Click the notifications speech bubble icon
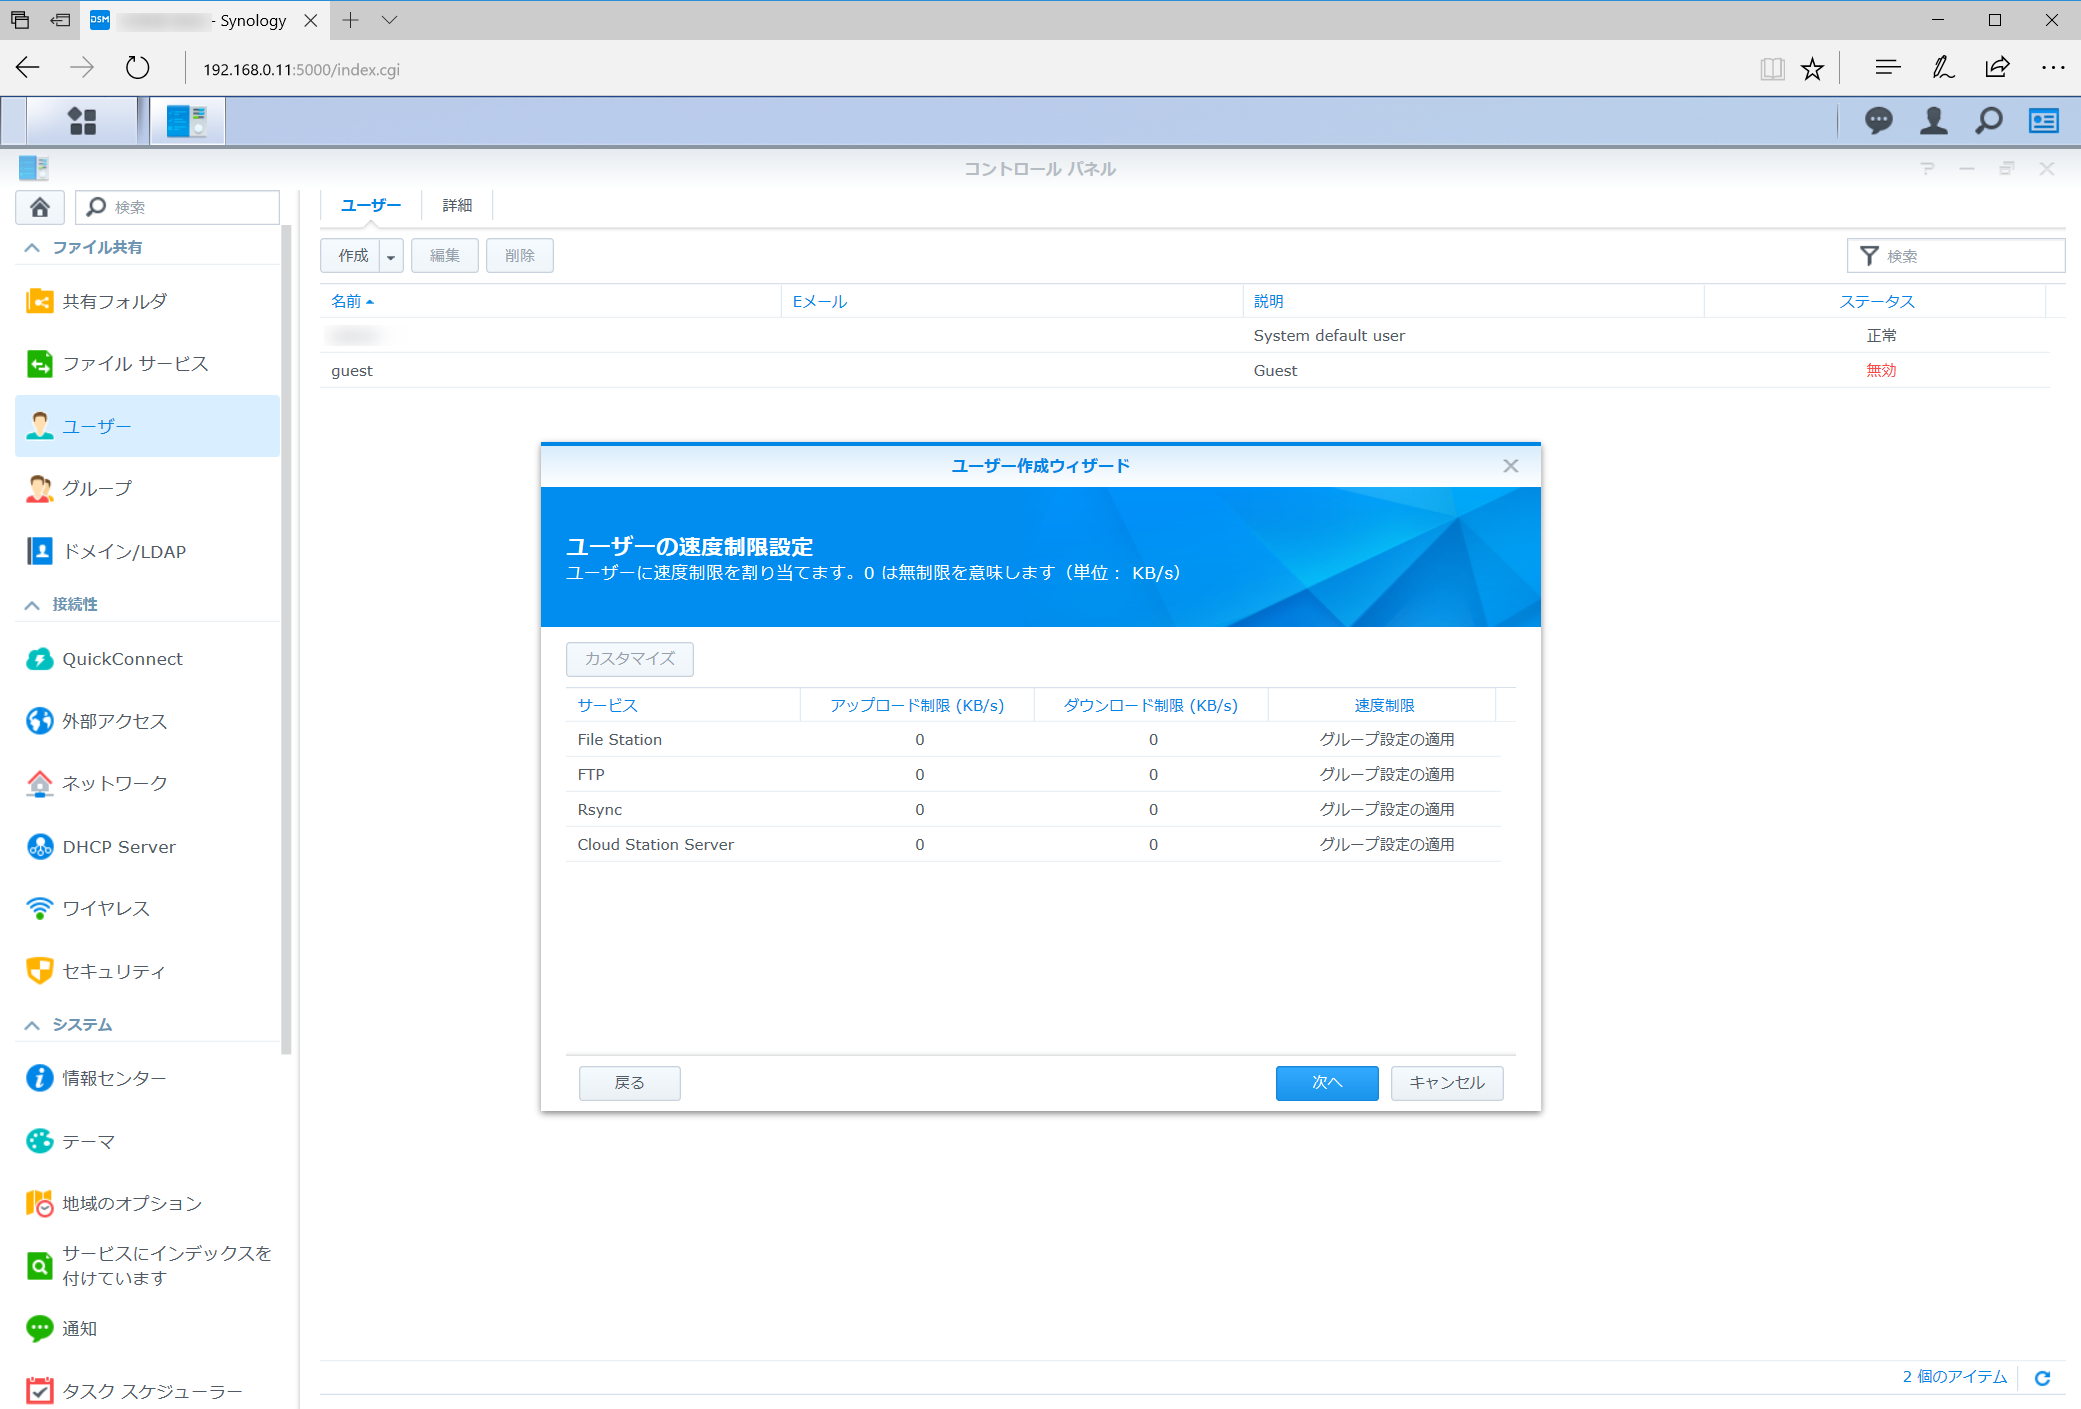This screenshot has width=2081, height=1409. [1878, 121]
